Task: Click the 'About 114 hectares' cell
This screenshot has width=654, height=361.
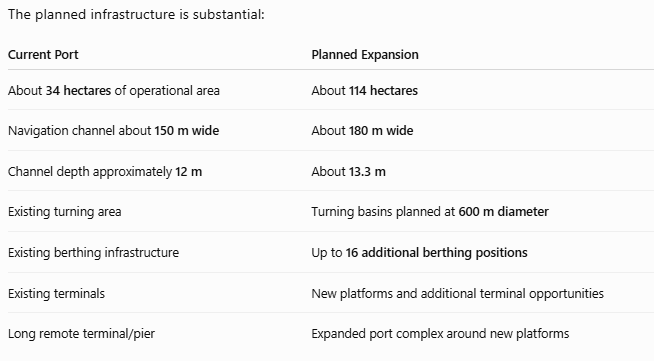Action: (x=365, y=90)
